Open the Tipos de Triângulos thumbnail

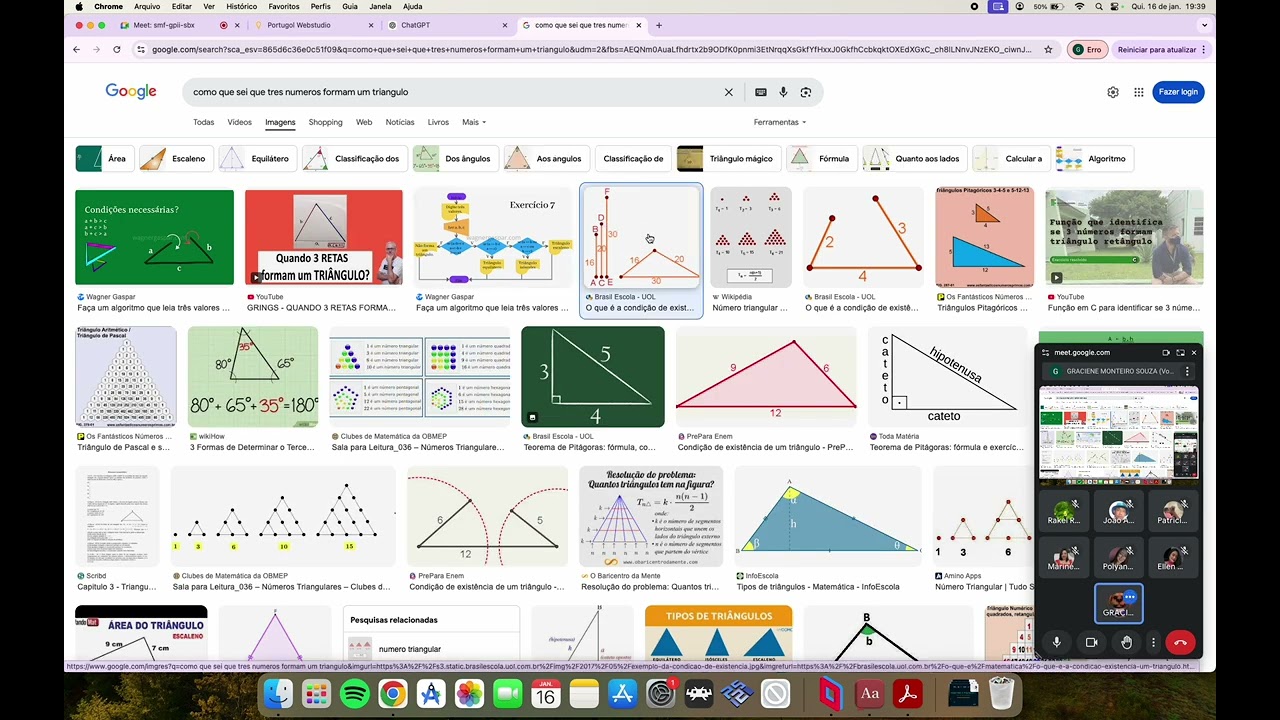point(719,632)
